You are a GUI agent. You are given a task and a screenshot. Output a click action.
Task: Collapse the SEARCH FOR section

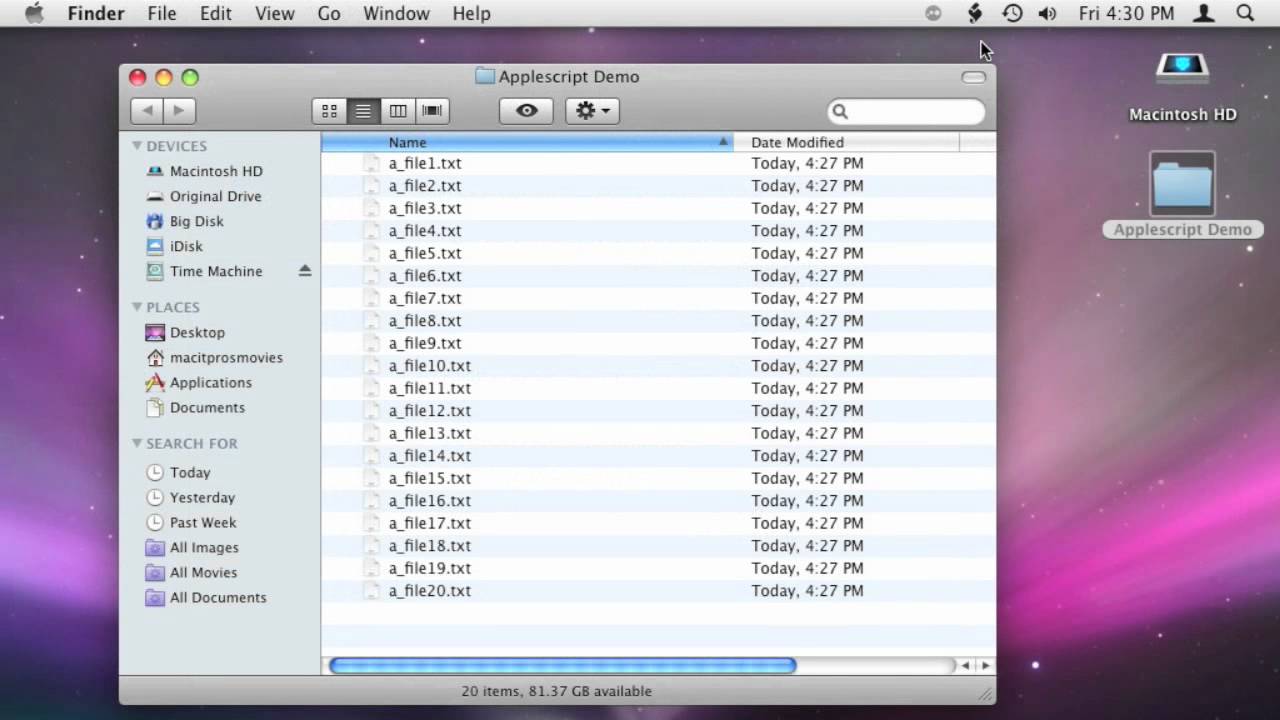[137, 443]
